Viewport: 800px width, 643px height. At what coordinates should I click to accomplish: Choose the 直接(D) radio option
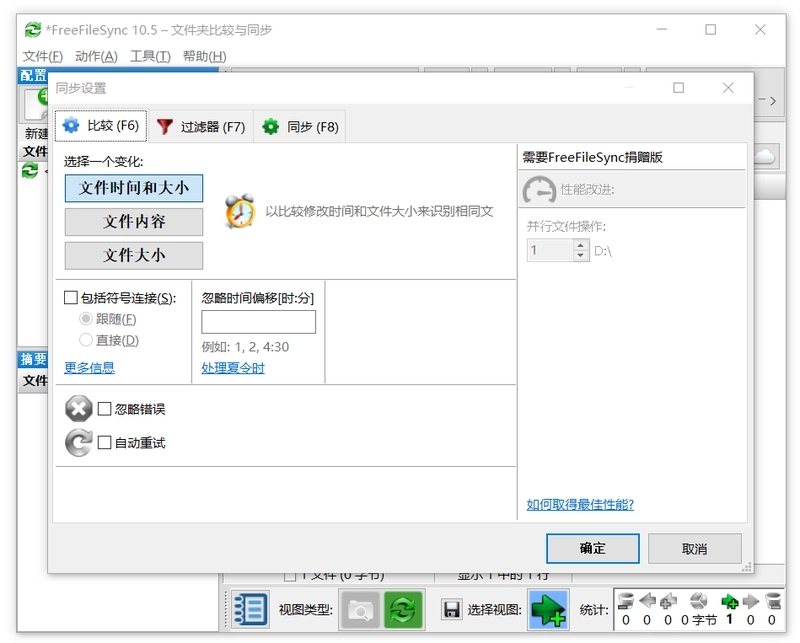click(86, 340)
